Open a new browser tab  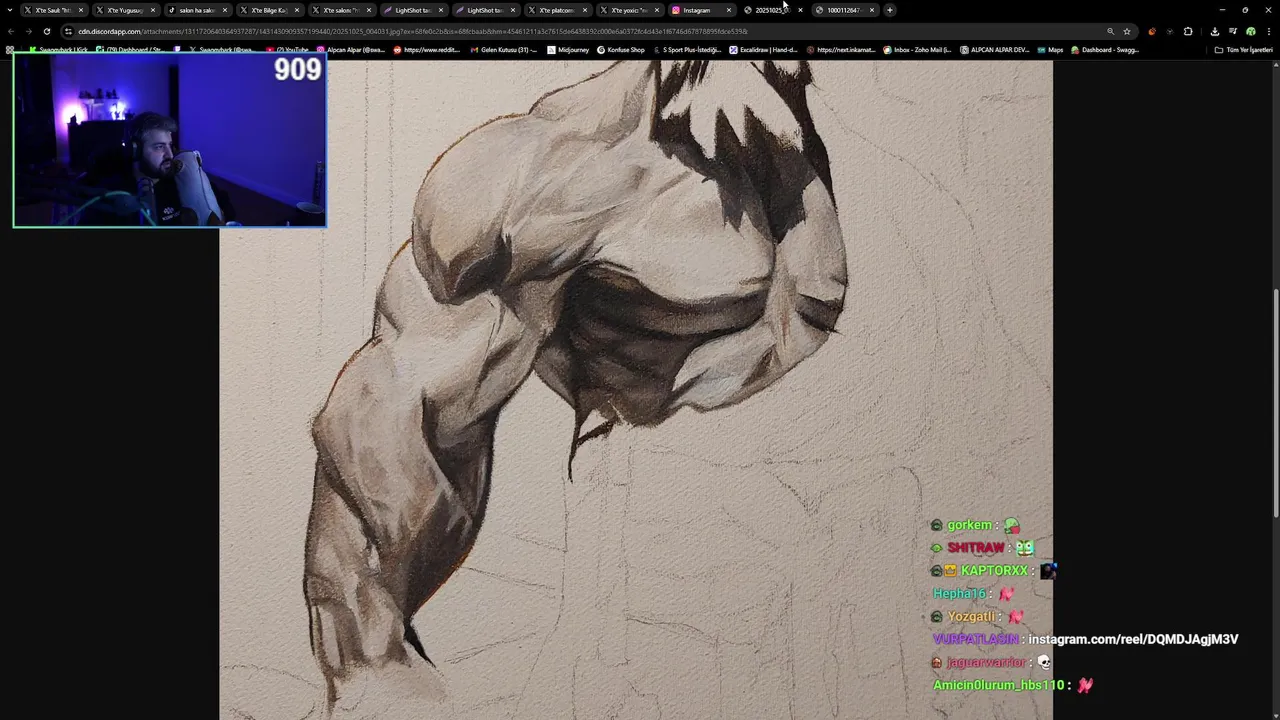(889, 10)
